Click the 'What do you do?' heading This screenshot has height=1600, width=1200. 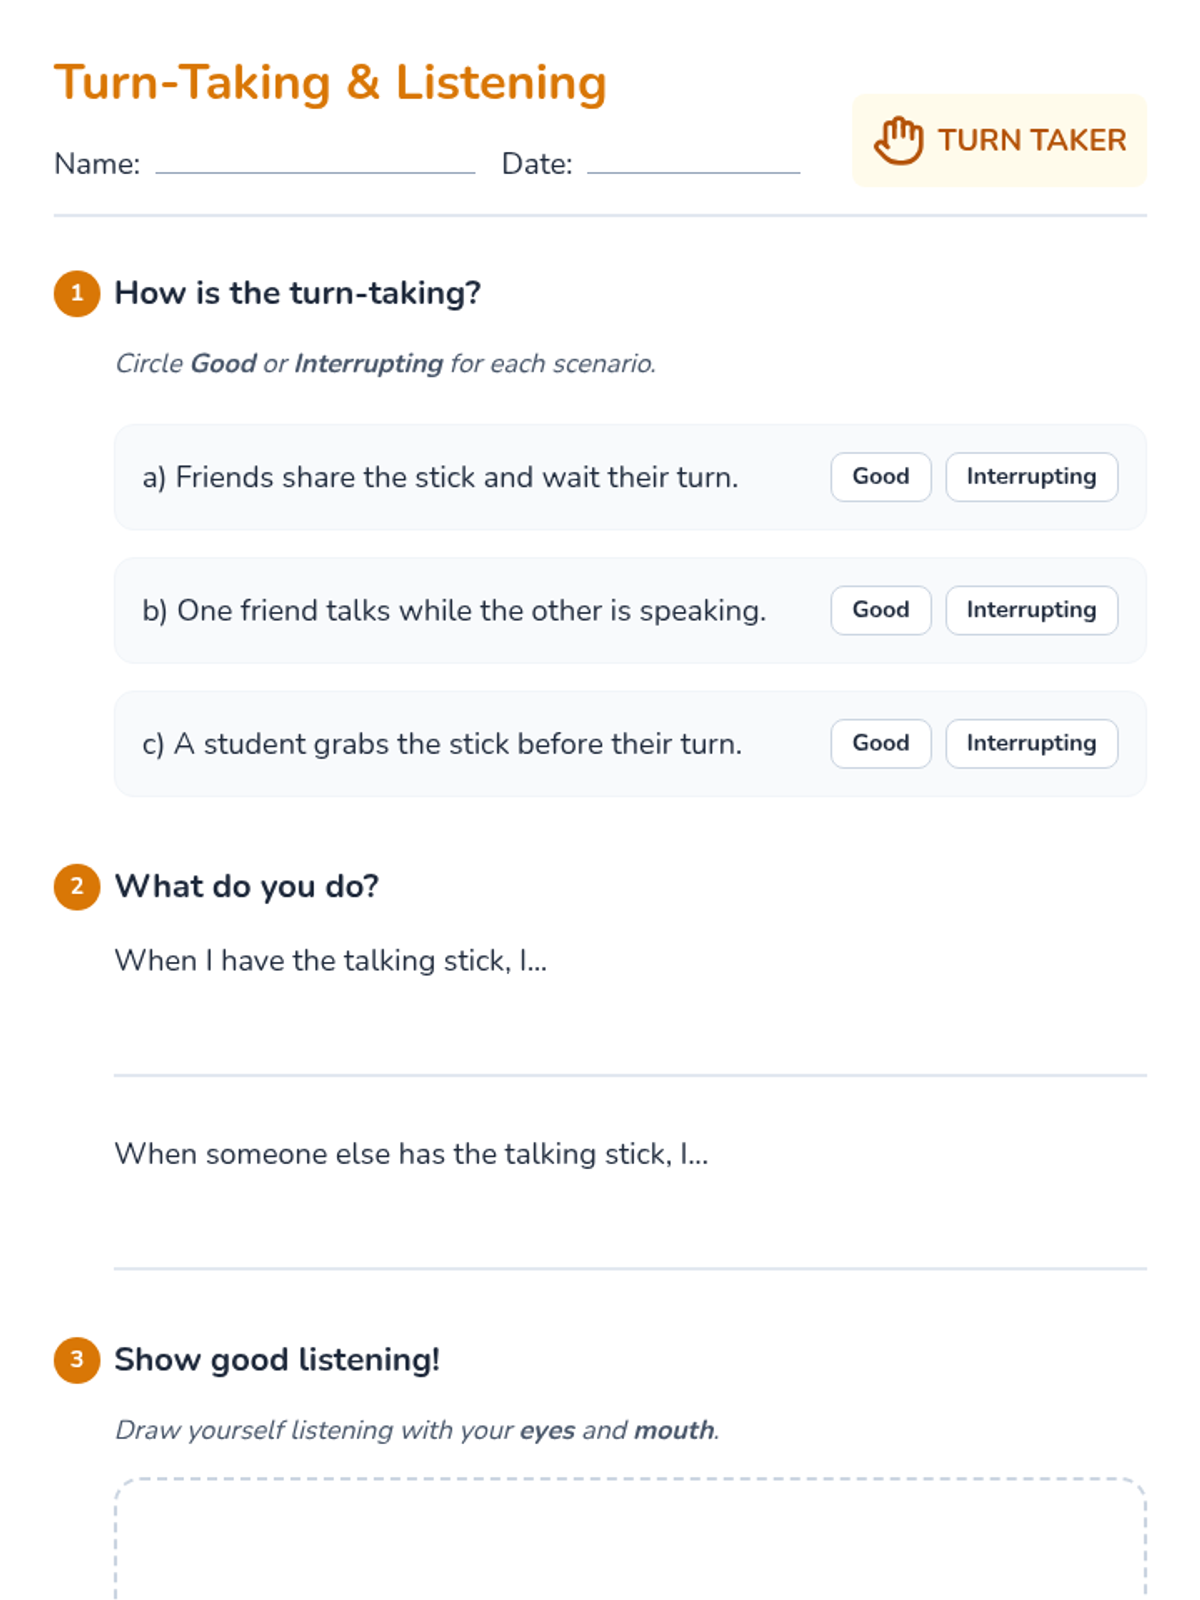246,887
